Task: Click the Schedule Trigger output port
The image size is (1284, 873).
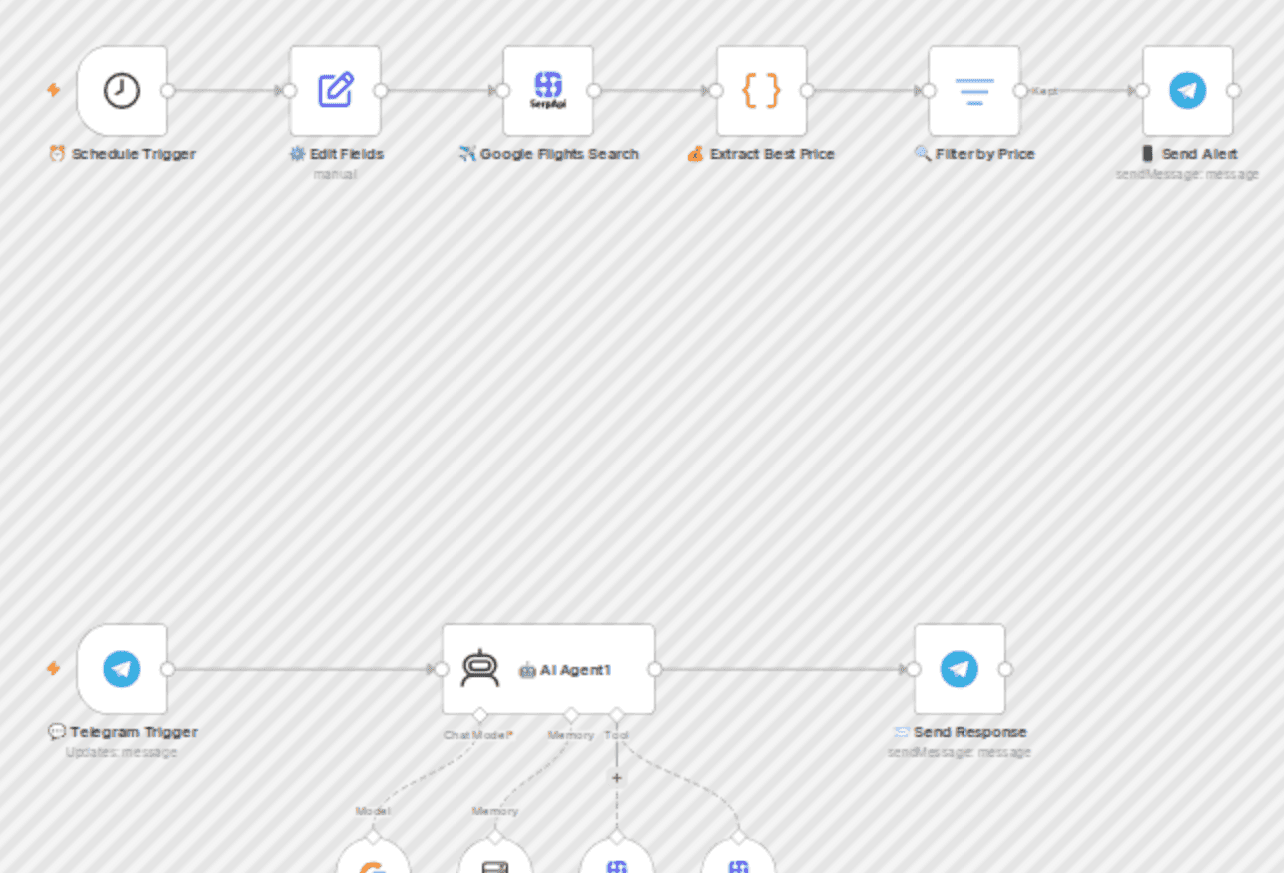Action: 168,91
